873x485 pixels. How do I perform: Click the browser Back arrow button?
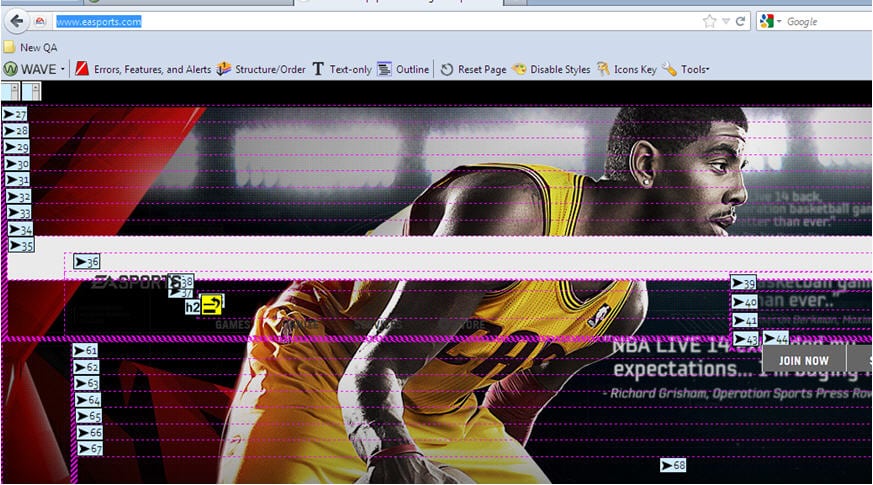click(x=16, y=21)
